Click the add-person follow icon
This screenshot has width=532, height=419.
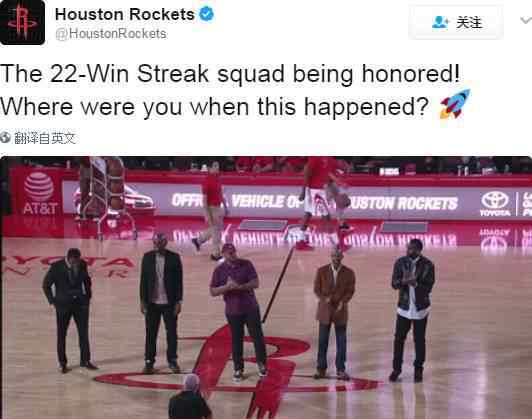440,22
